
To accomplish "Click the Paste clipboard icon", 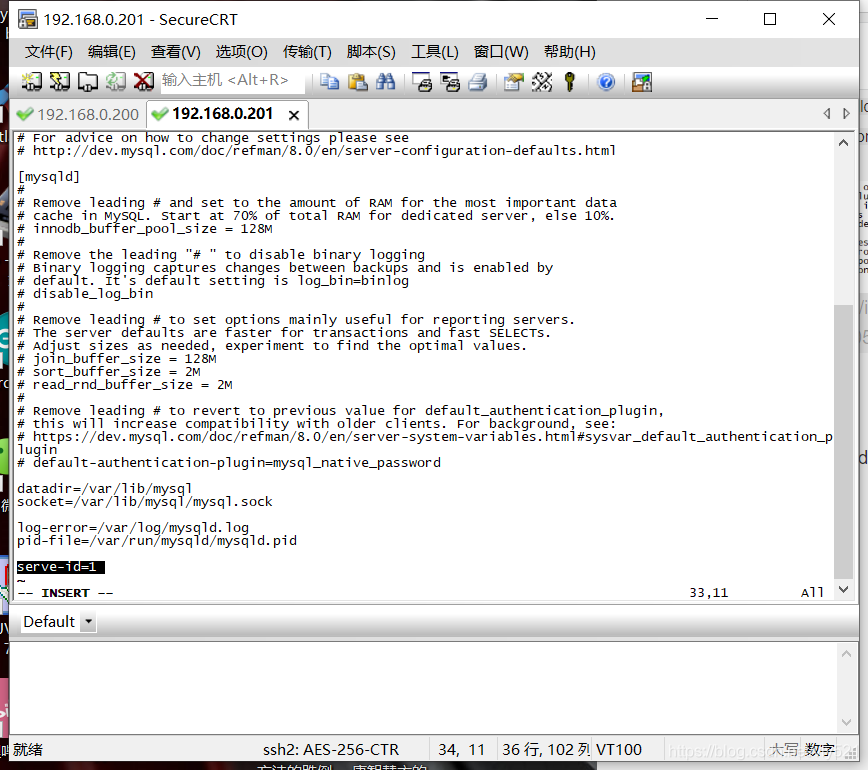I will [x=358, y=82].
